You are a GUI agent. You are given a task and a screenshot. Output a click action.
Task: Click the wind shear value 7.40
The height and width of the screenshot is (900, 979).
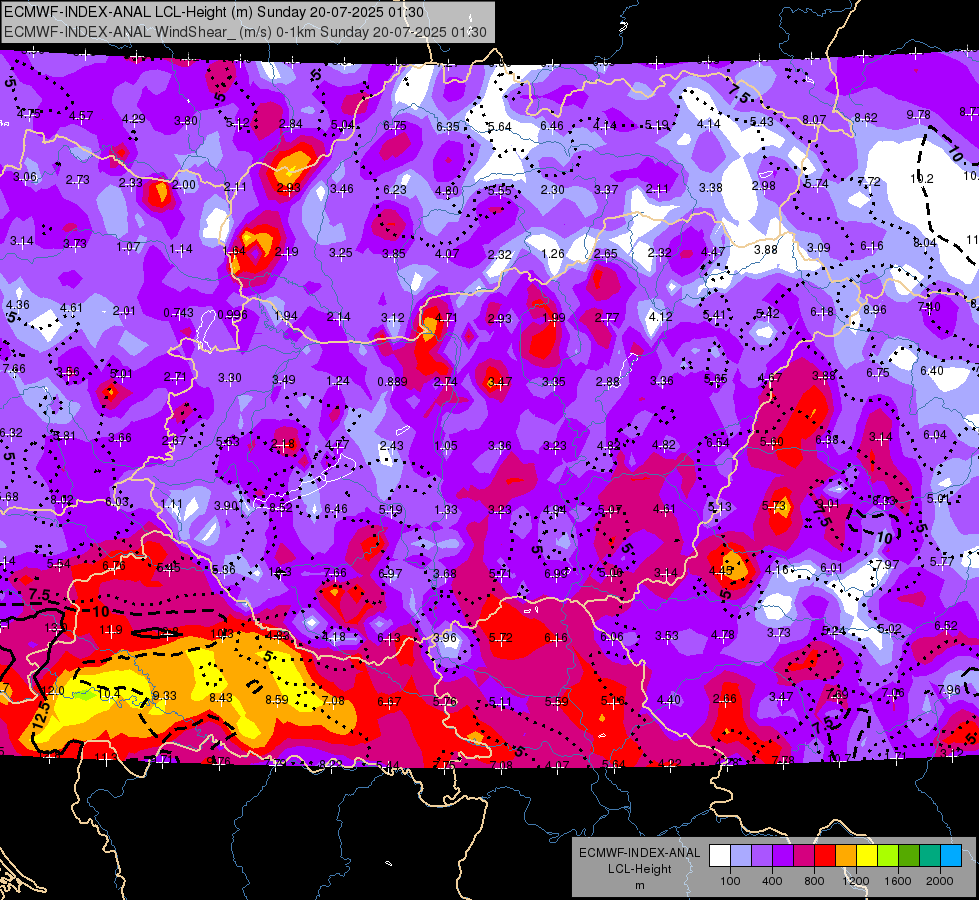tap(929, 306)
